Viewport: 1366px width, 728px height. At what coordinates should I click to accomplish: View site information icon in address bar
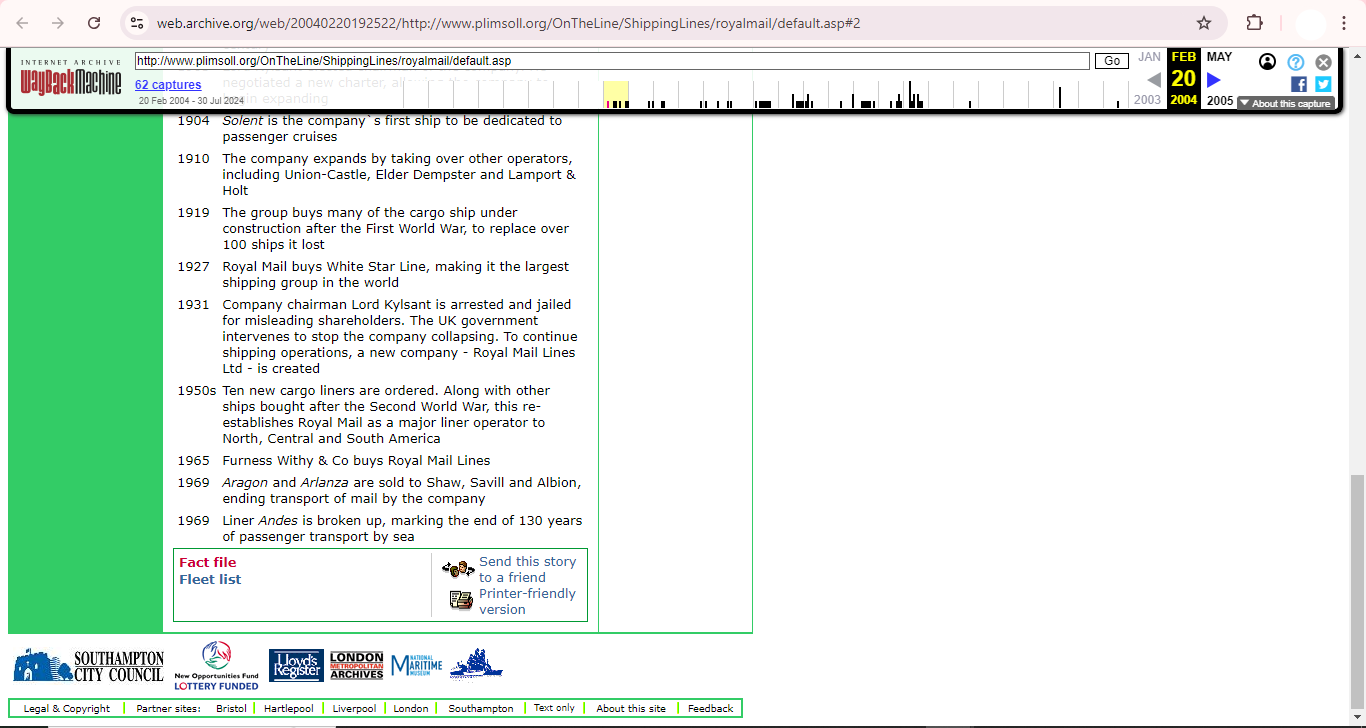click(x=137, y=23)
